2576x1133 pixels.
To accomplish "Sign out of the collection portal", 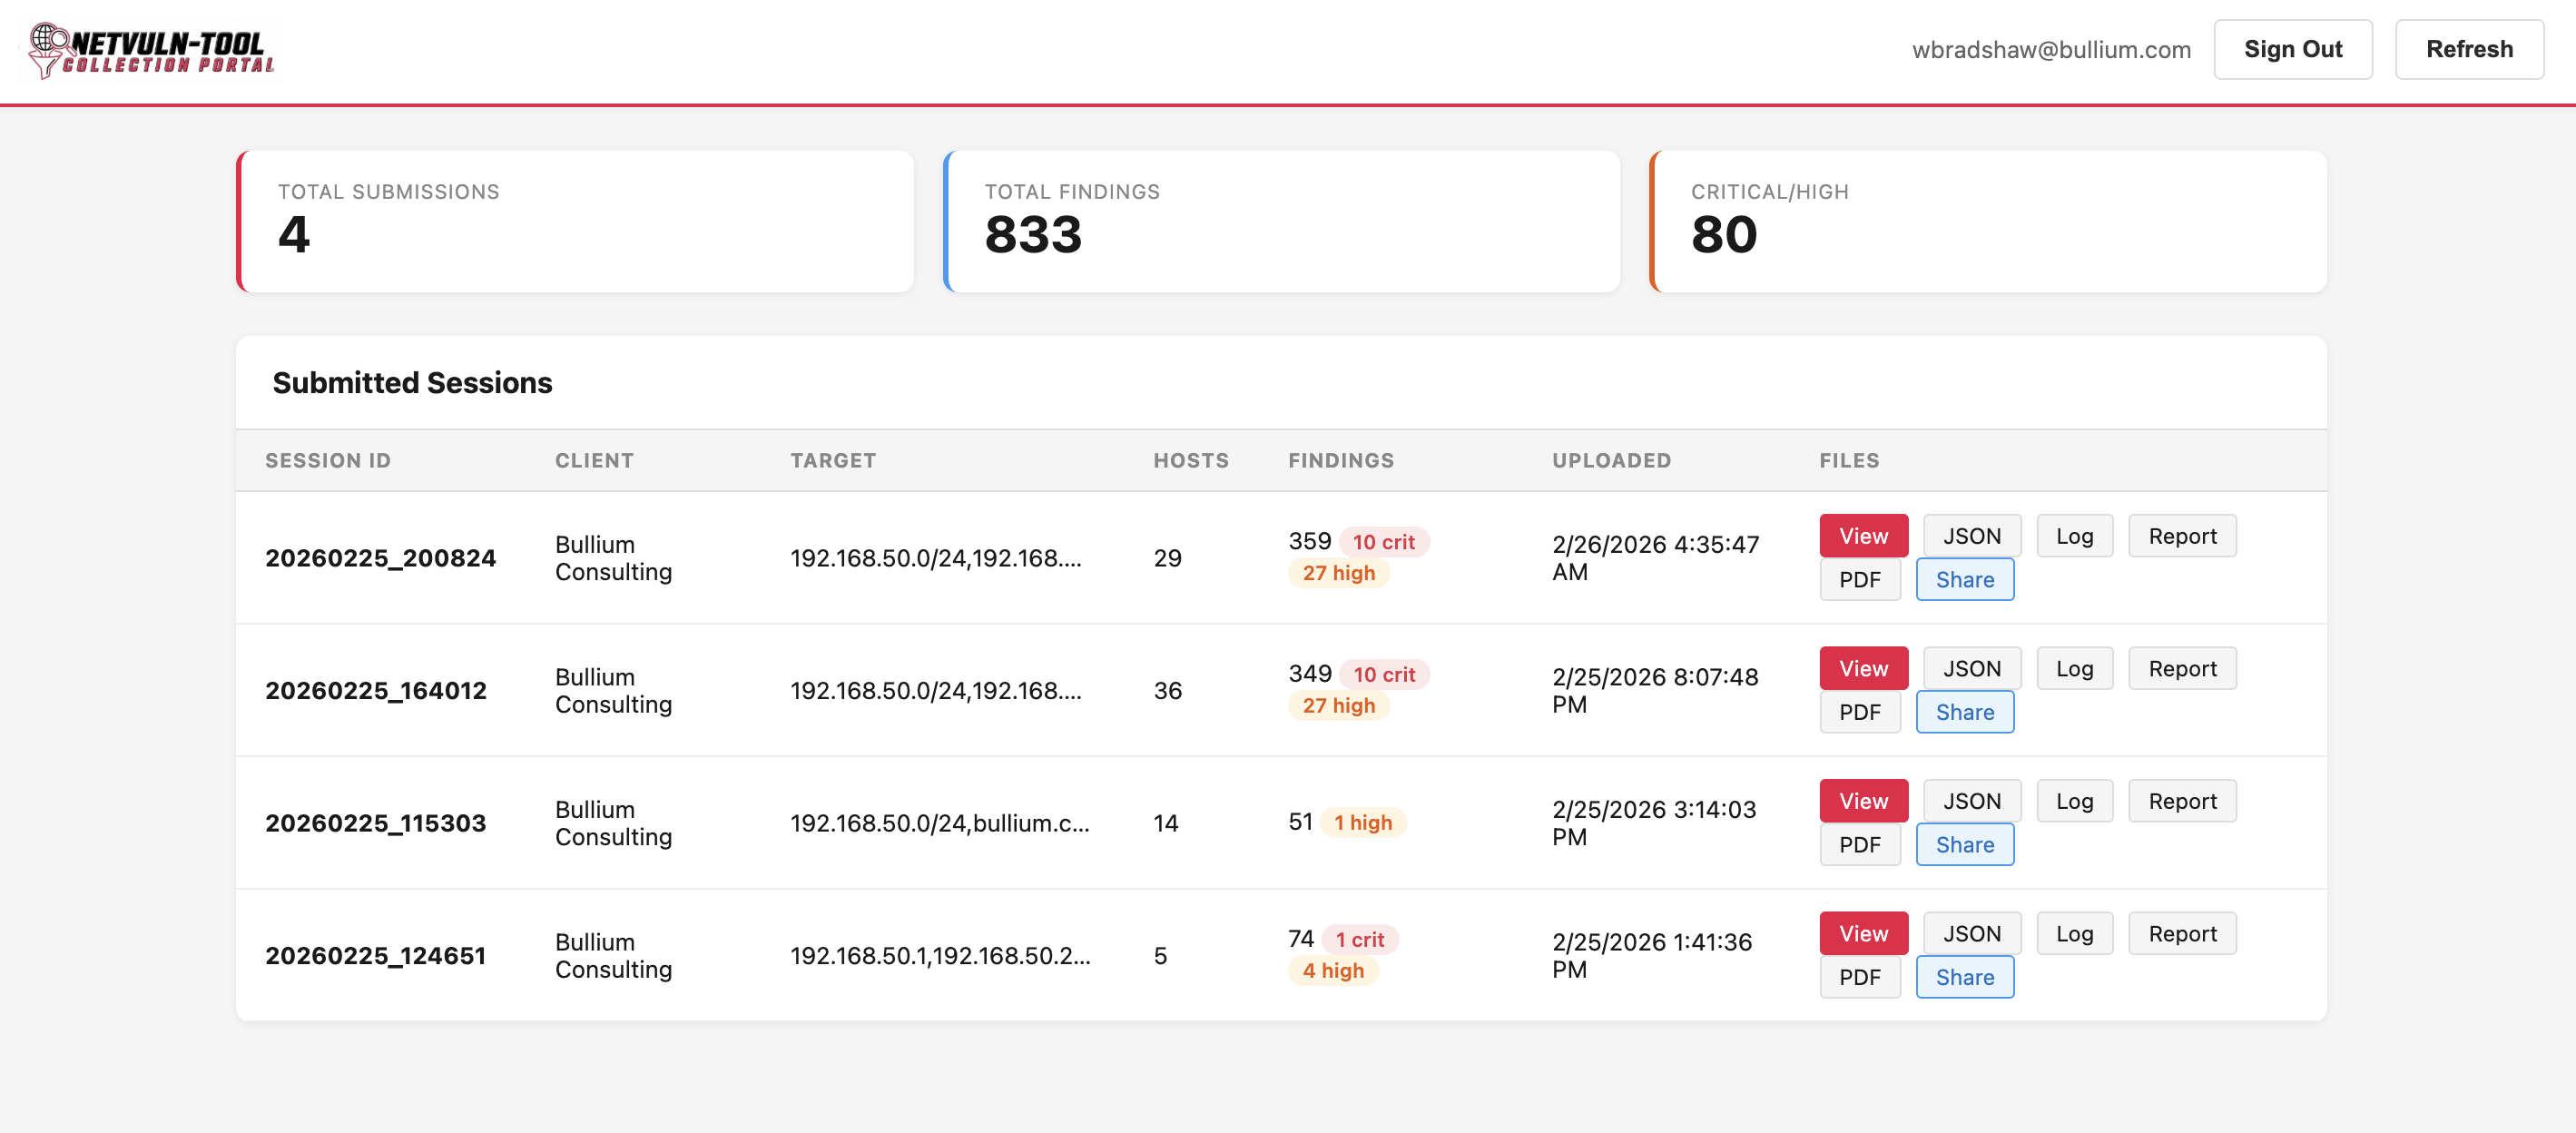I will click(x=2293, y=48).
